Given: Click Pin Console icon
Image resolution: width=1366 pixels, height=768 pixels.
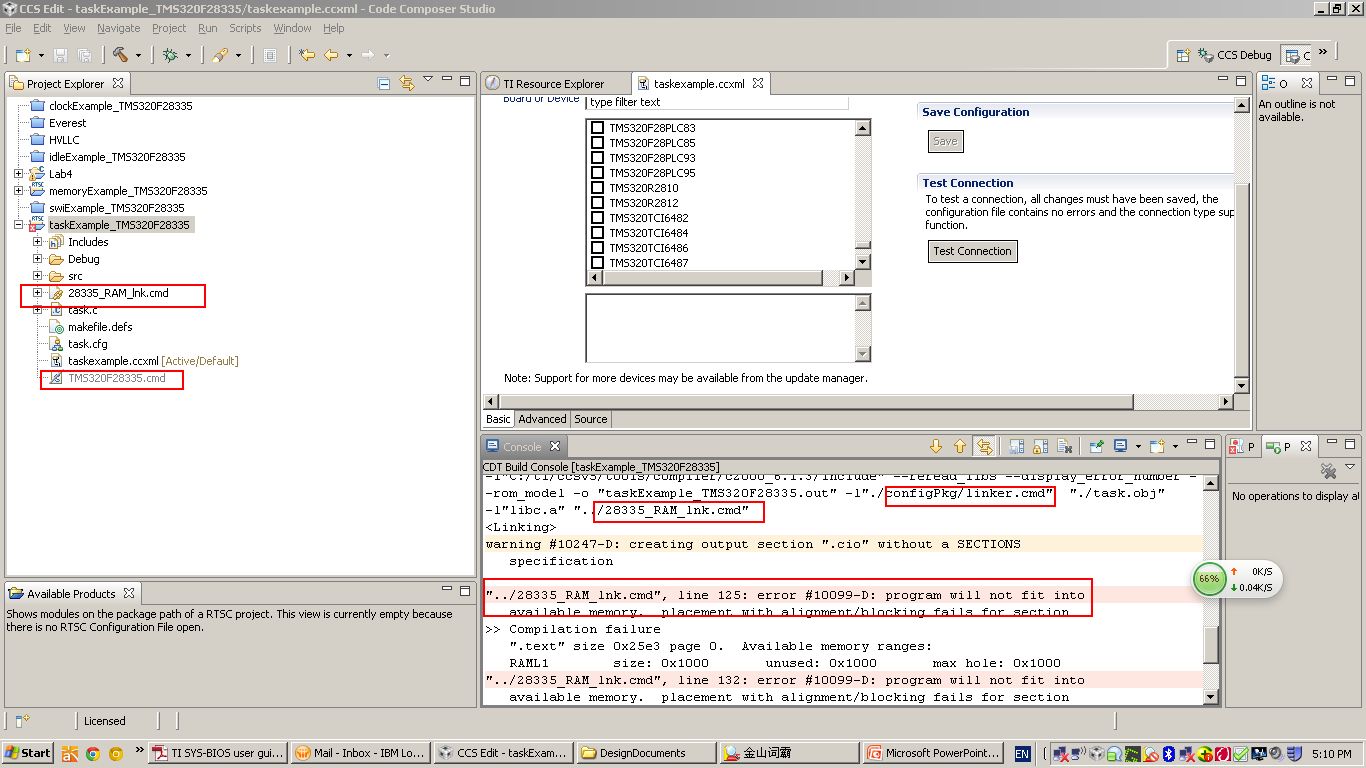Looking at the screenshot, I should (1096, 446).
